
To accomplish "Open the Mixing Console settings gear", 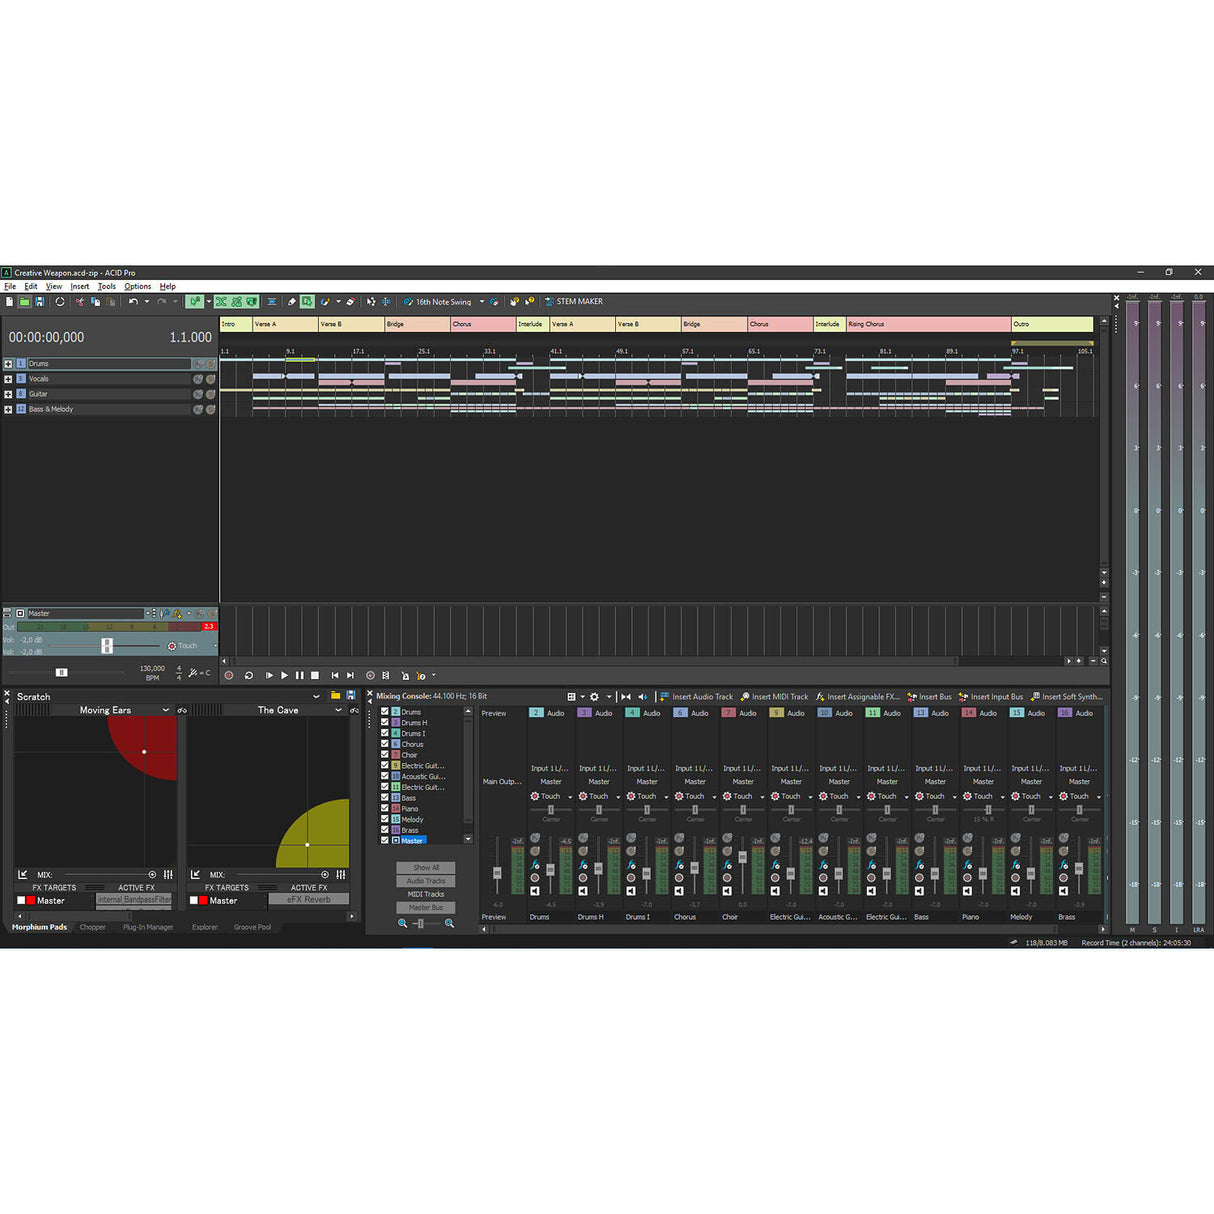I will (x=594, y=697).
